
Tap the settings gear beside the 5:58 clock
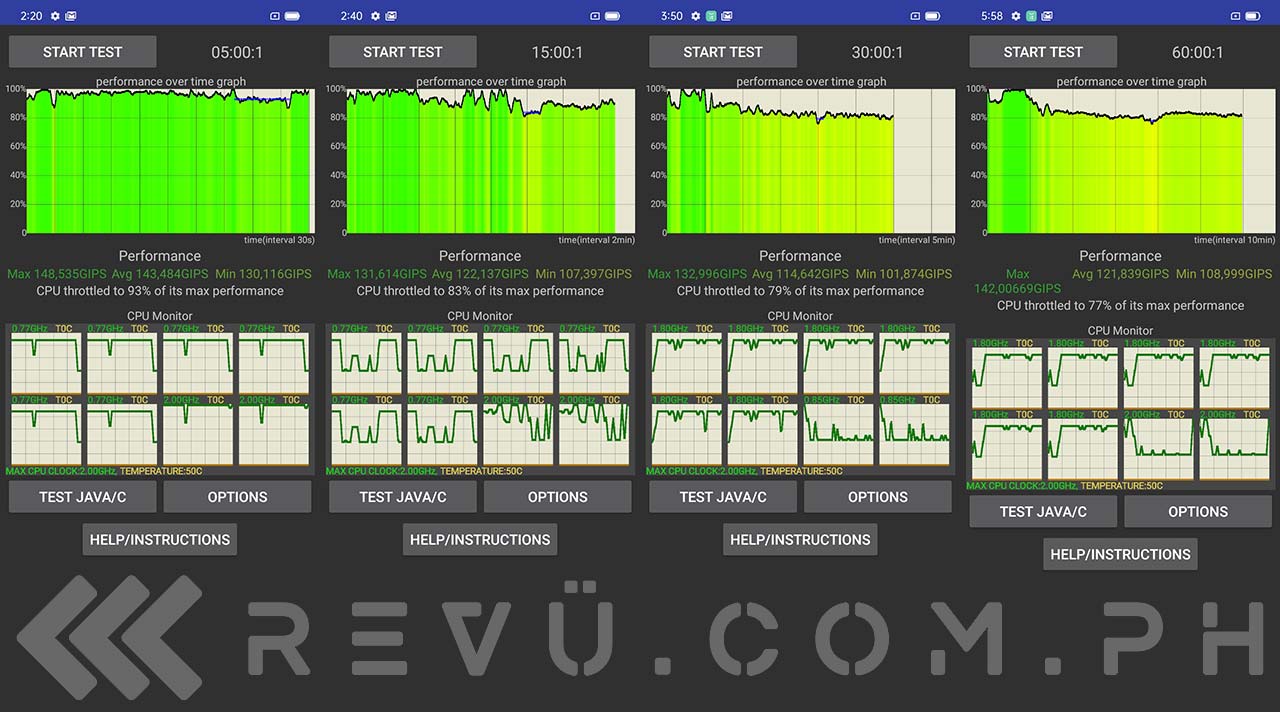coord(1015,16)
